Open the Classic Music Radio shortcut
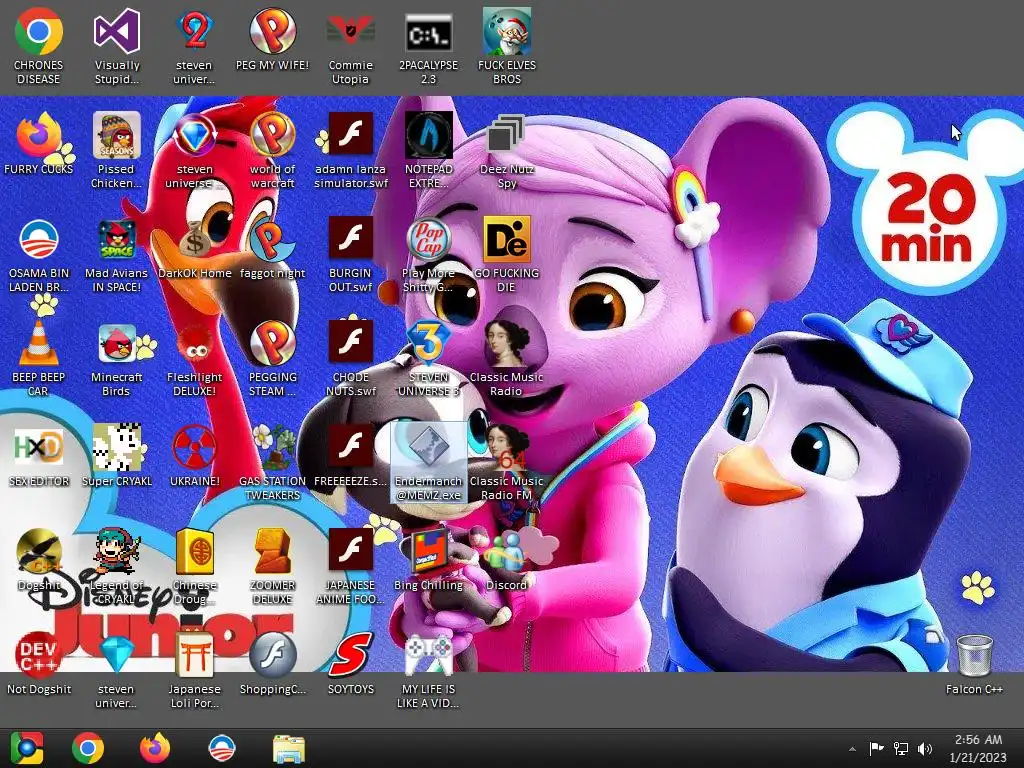The width and height of the screenshot is (1024, 768). 507,358
